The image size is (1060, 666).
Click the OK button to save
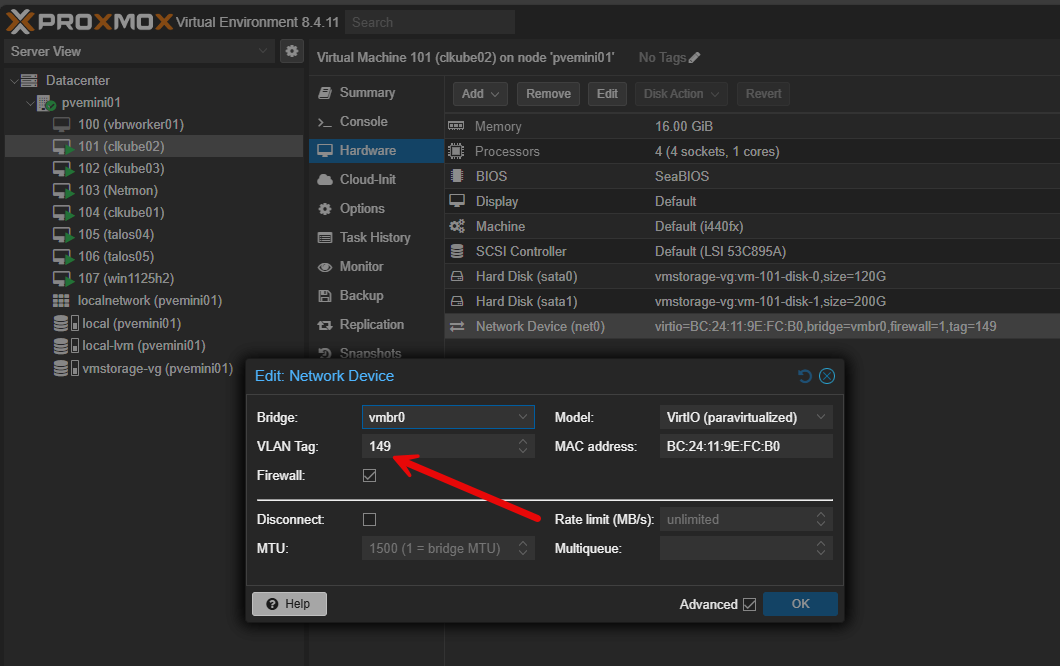point(800,603)
